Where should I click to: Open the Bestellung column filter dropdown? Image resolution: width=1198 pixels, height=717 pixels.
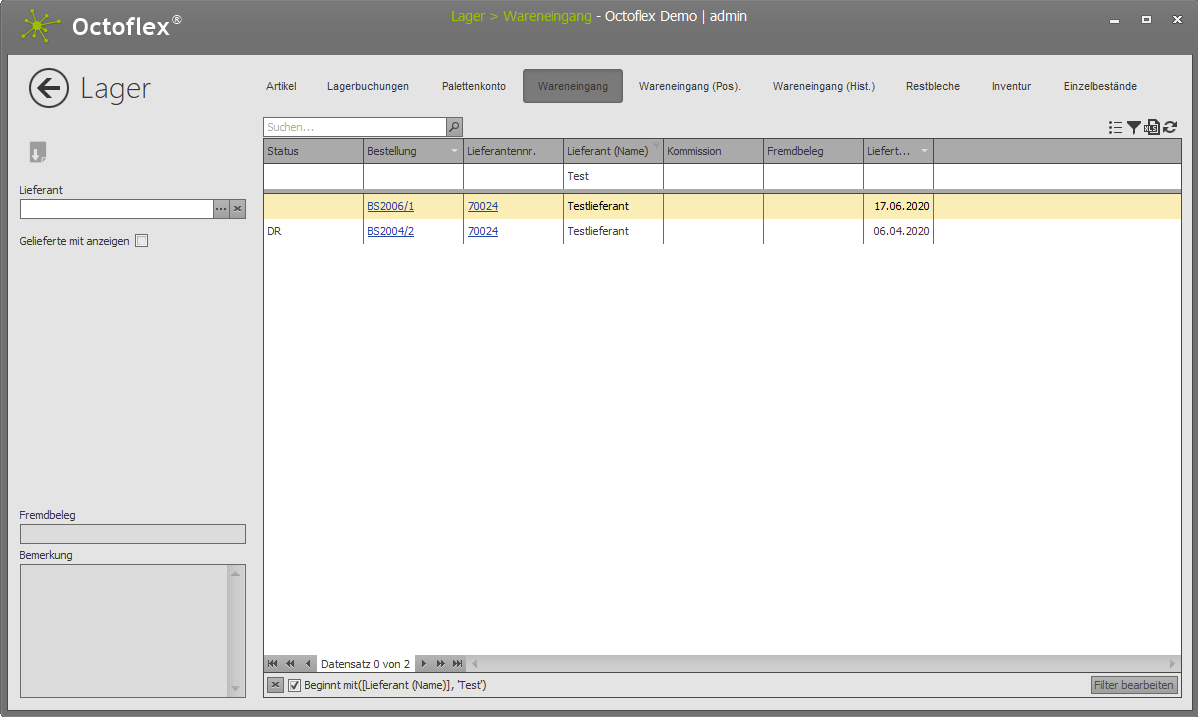tap(455, 151)
